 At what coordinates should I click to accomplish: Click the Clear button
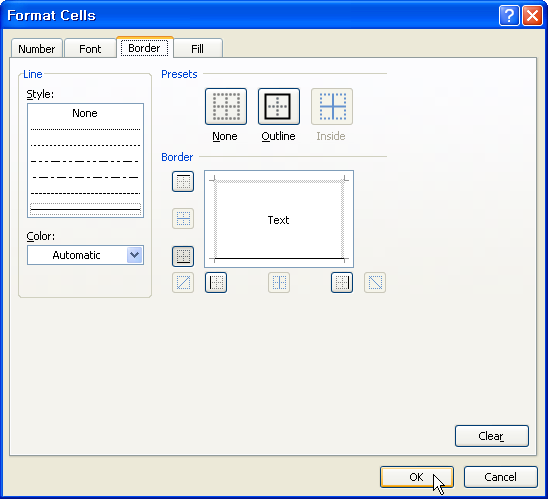492,436
